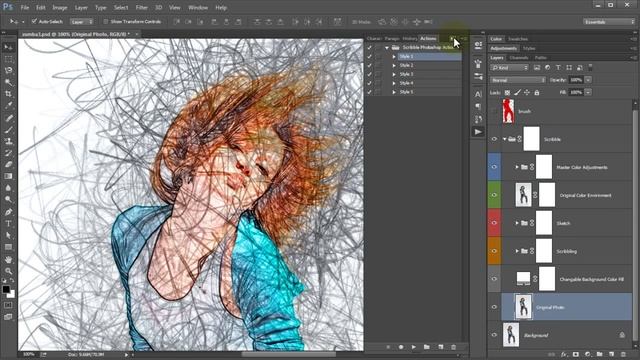Select the Blur tool
Screen dimensions: 640x360
click(8, 188)
